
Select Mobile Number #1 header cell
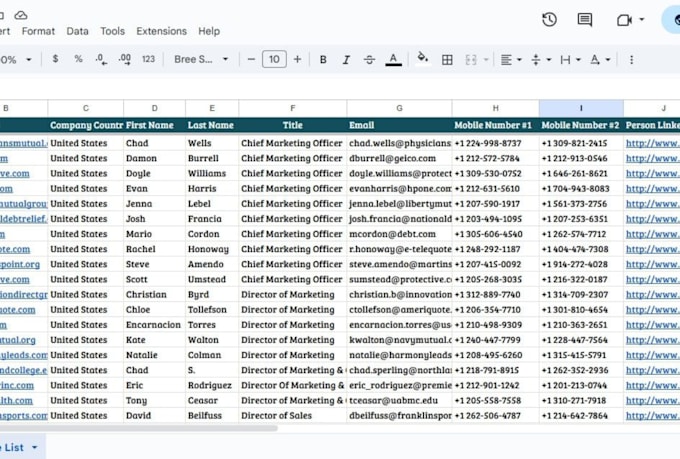tap(496, 125)
